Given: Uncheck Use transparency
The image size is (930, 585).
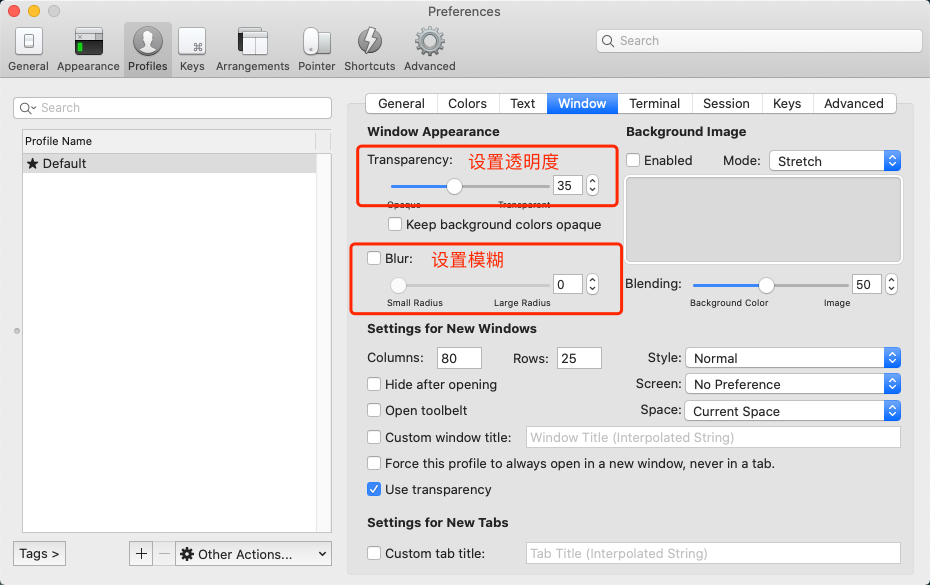Looking at the screenshot, I should [x=374, y=489].
